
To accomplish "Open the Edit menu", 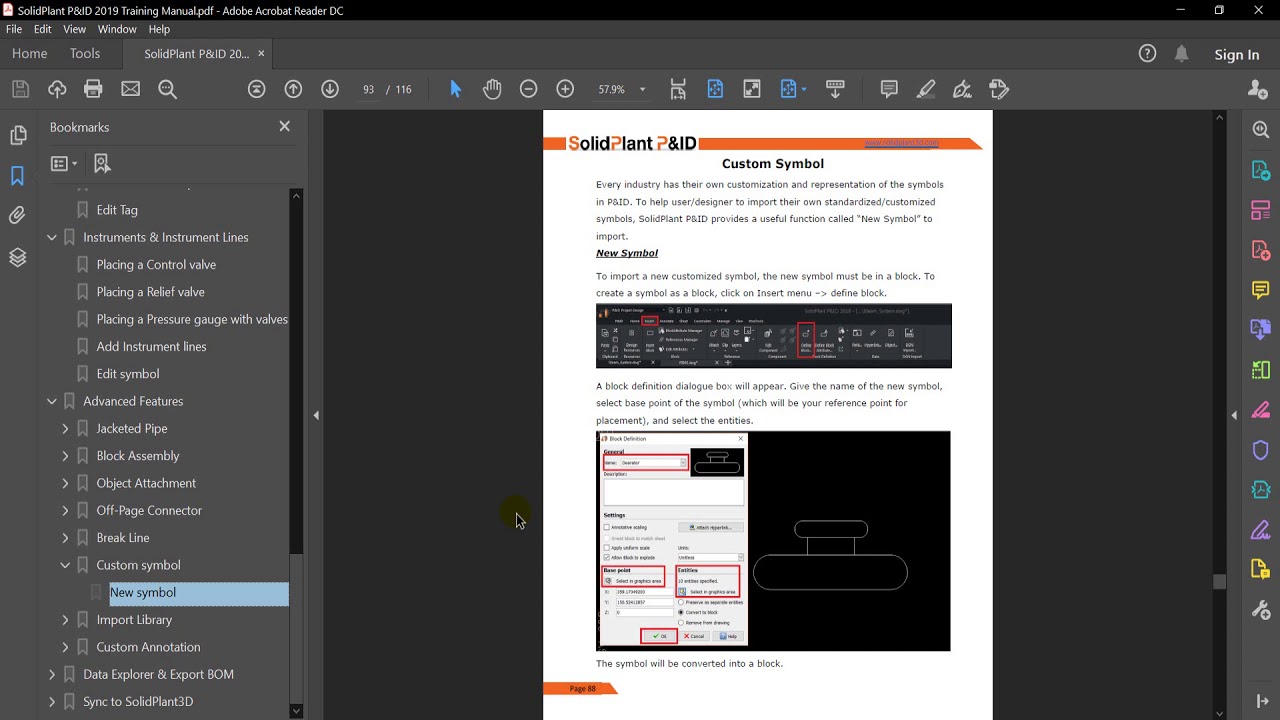I will pyautogui.click(x=42, y=29).
